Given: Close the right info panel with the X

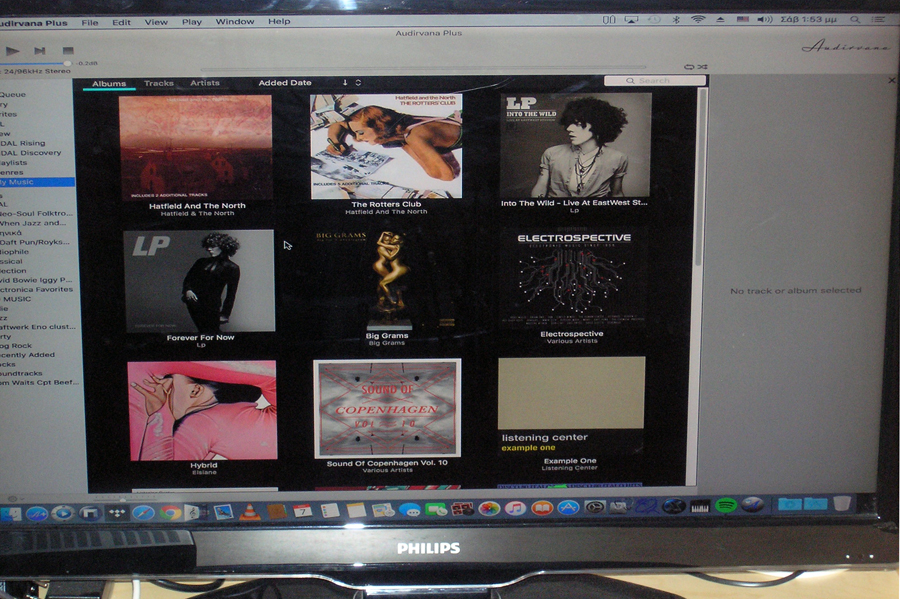Looking at the screenshot, I should (x=892, y=80).
